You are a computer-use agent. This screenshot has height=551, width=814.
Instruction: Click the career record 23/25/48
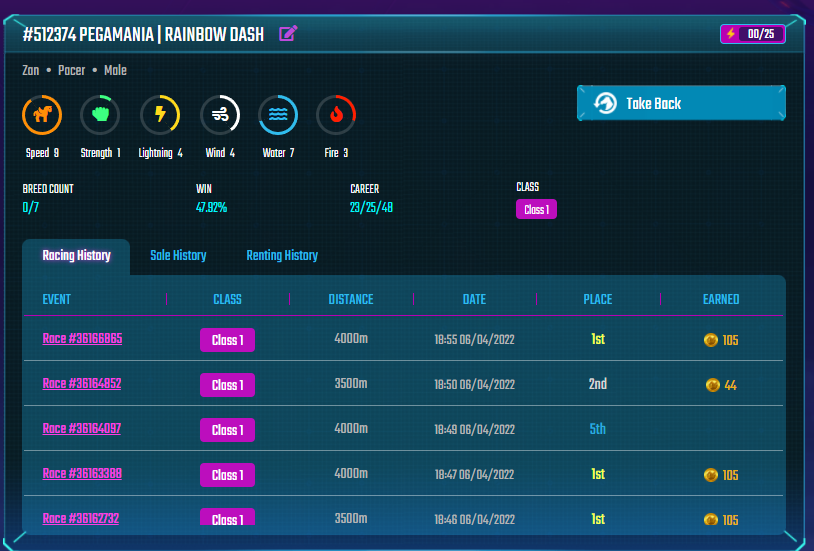pos(371,208)
